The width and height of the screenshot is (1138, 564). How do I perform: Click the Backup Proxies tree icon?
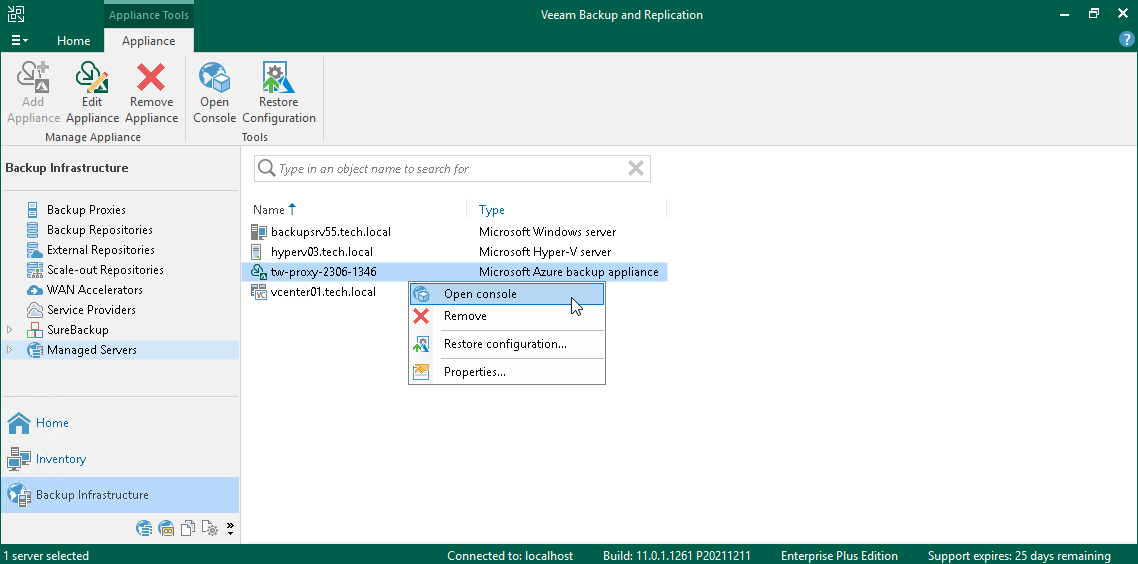[x=33, y=210]
